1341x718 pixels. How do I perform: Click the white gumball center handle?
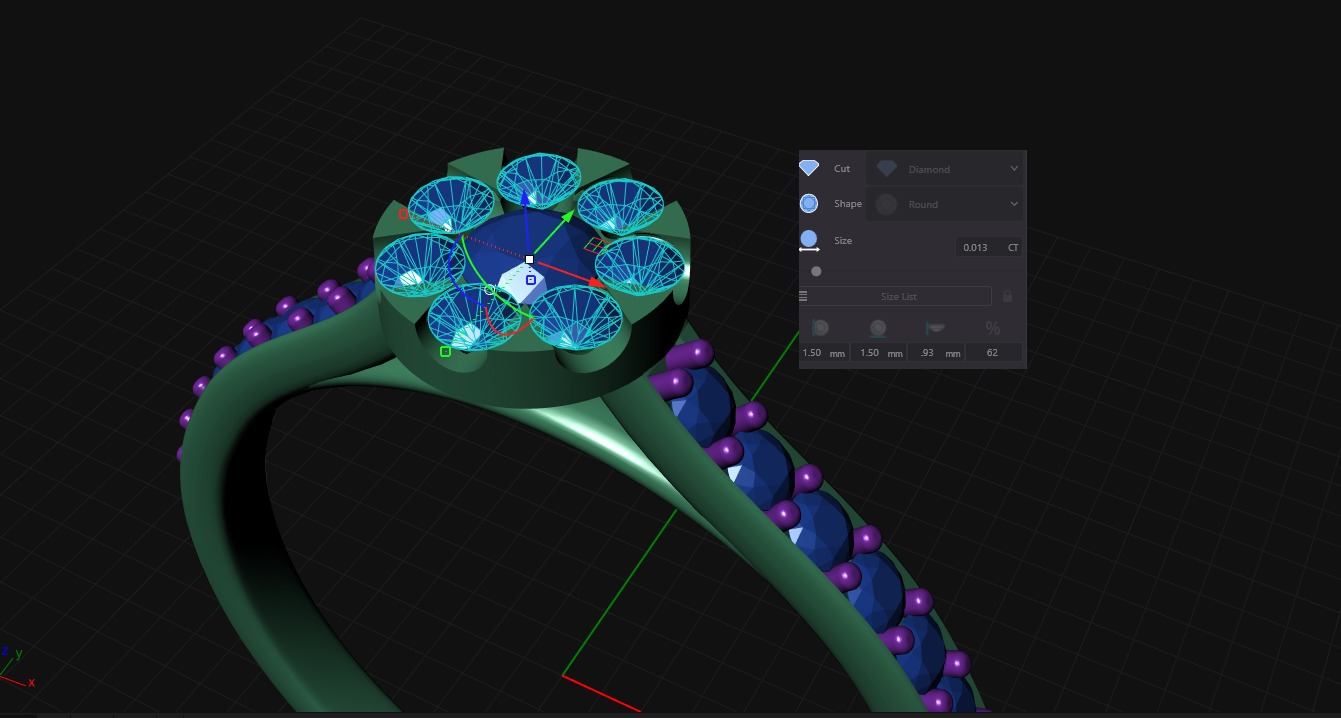529,259
